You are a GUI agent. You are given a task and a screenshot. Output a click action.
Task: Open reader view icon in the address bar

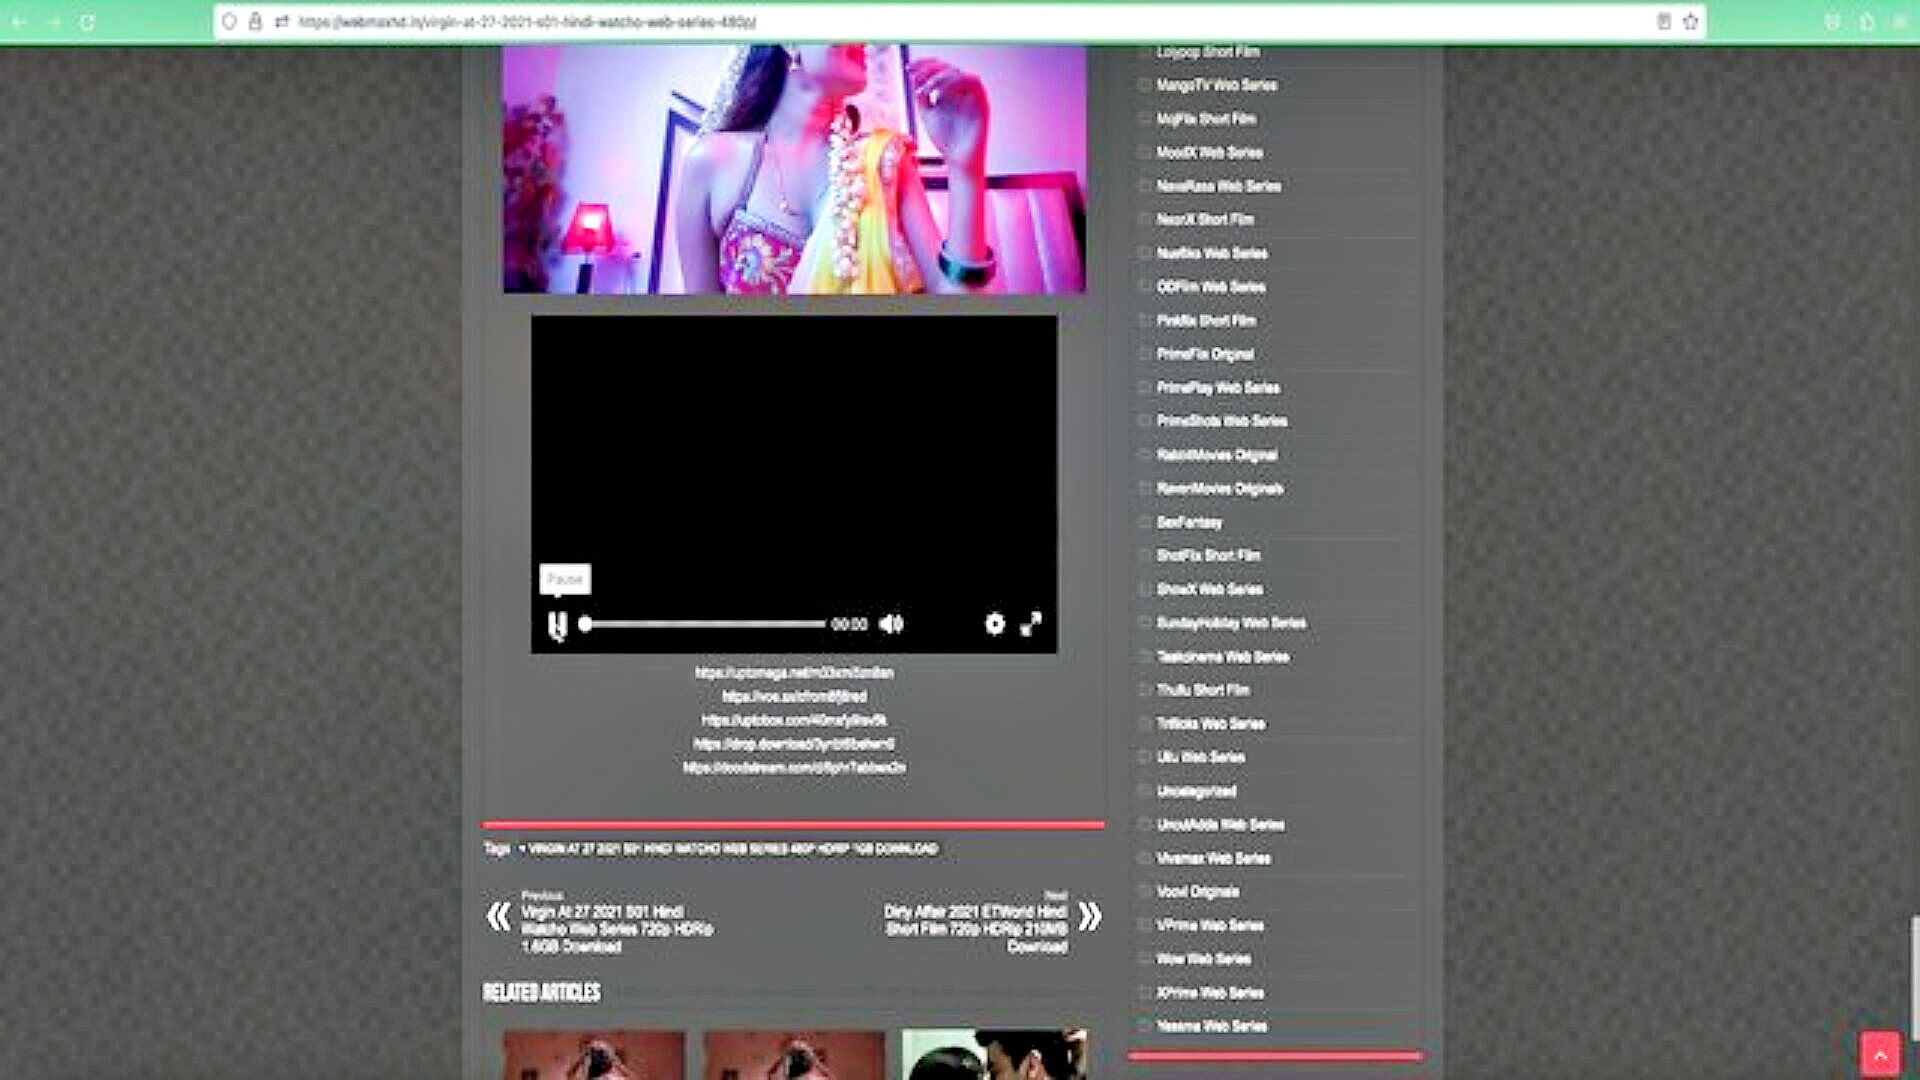(1664, 22)
